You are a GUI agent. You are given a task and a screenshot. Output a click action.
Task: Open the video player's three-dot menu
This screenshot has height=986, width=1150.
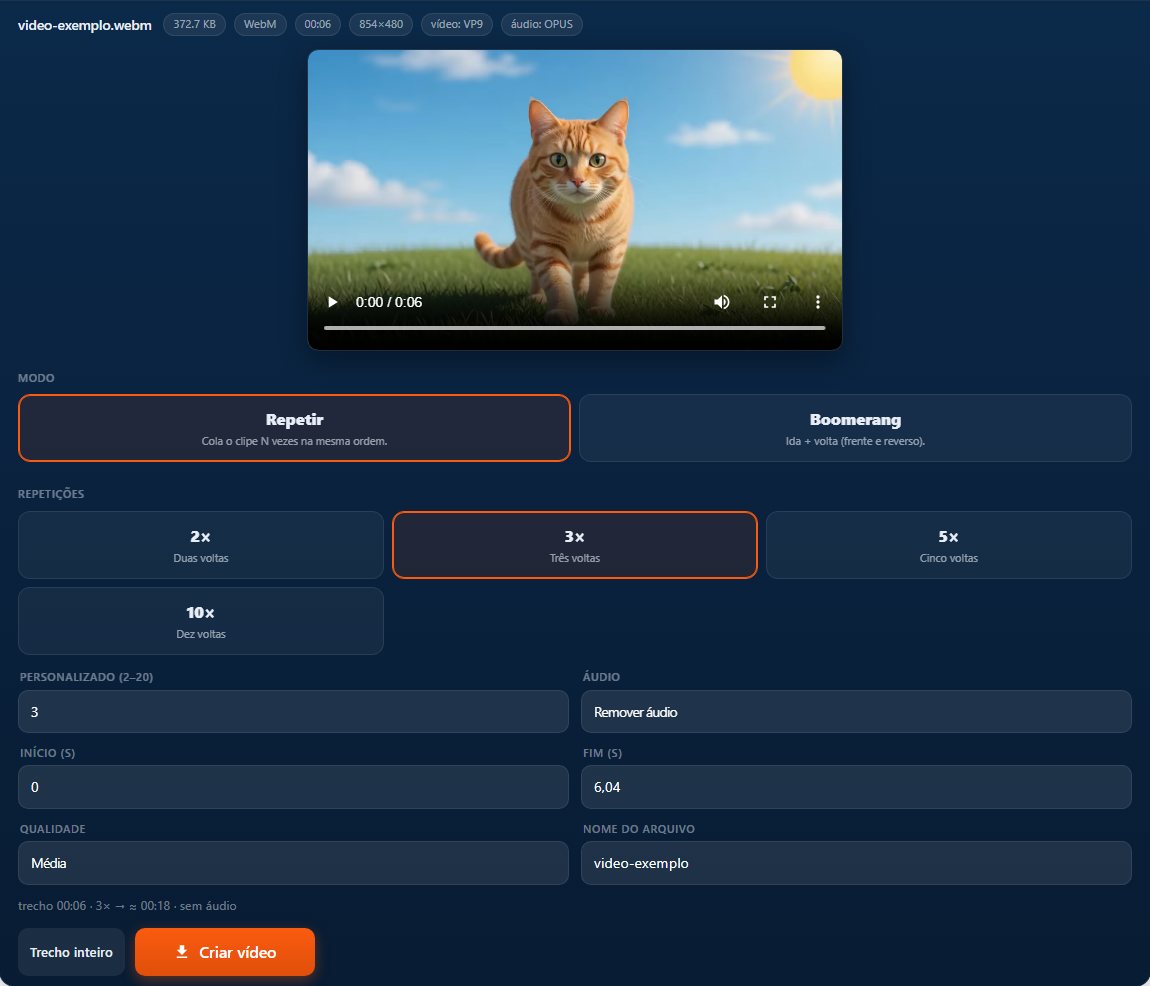click(x=818, y=302)
